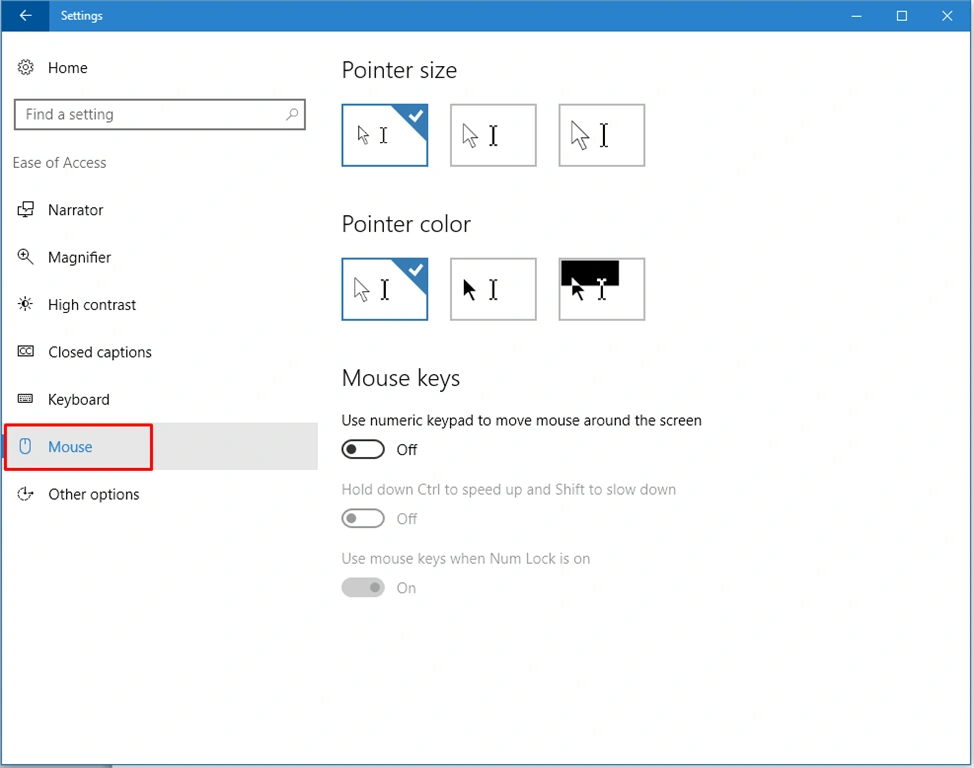The width and height of the screenshot is (974, 768).
Task: Click the Mouse icon in sidebar
Action: [25, 446]
